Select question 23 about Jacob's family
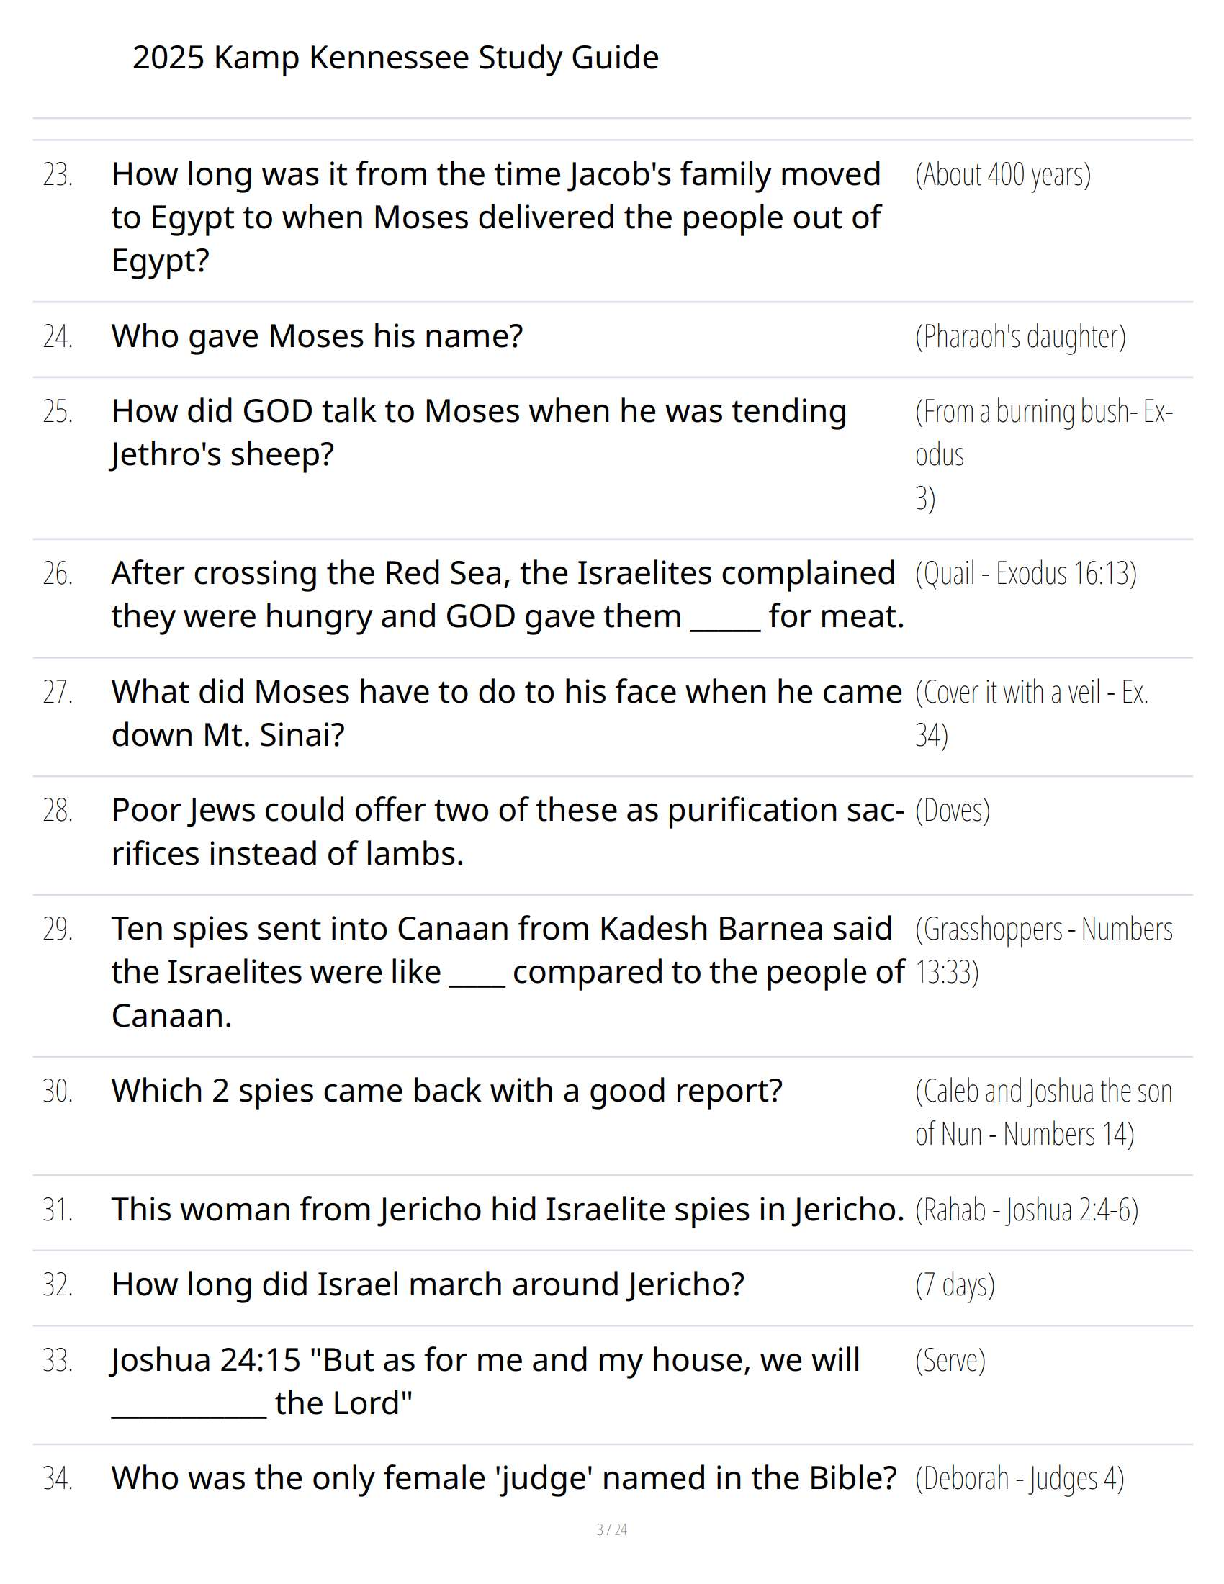 point(497,217)
